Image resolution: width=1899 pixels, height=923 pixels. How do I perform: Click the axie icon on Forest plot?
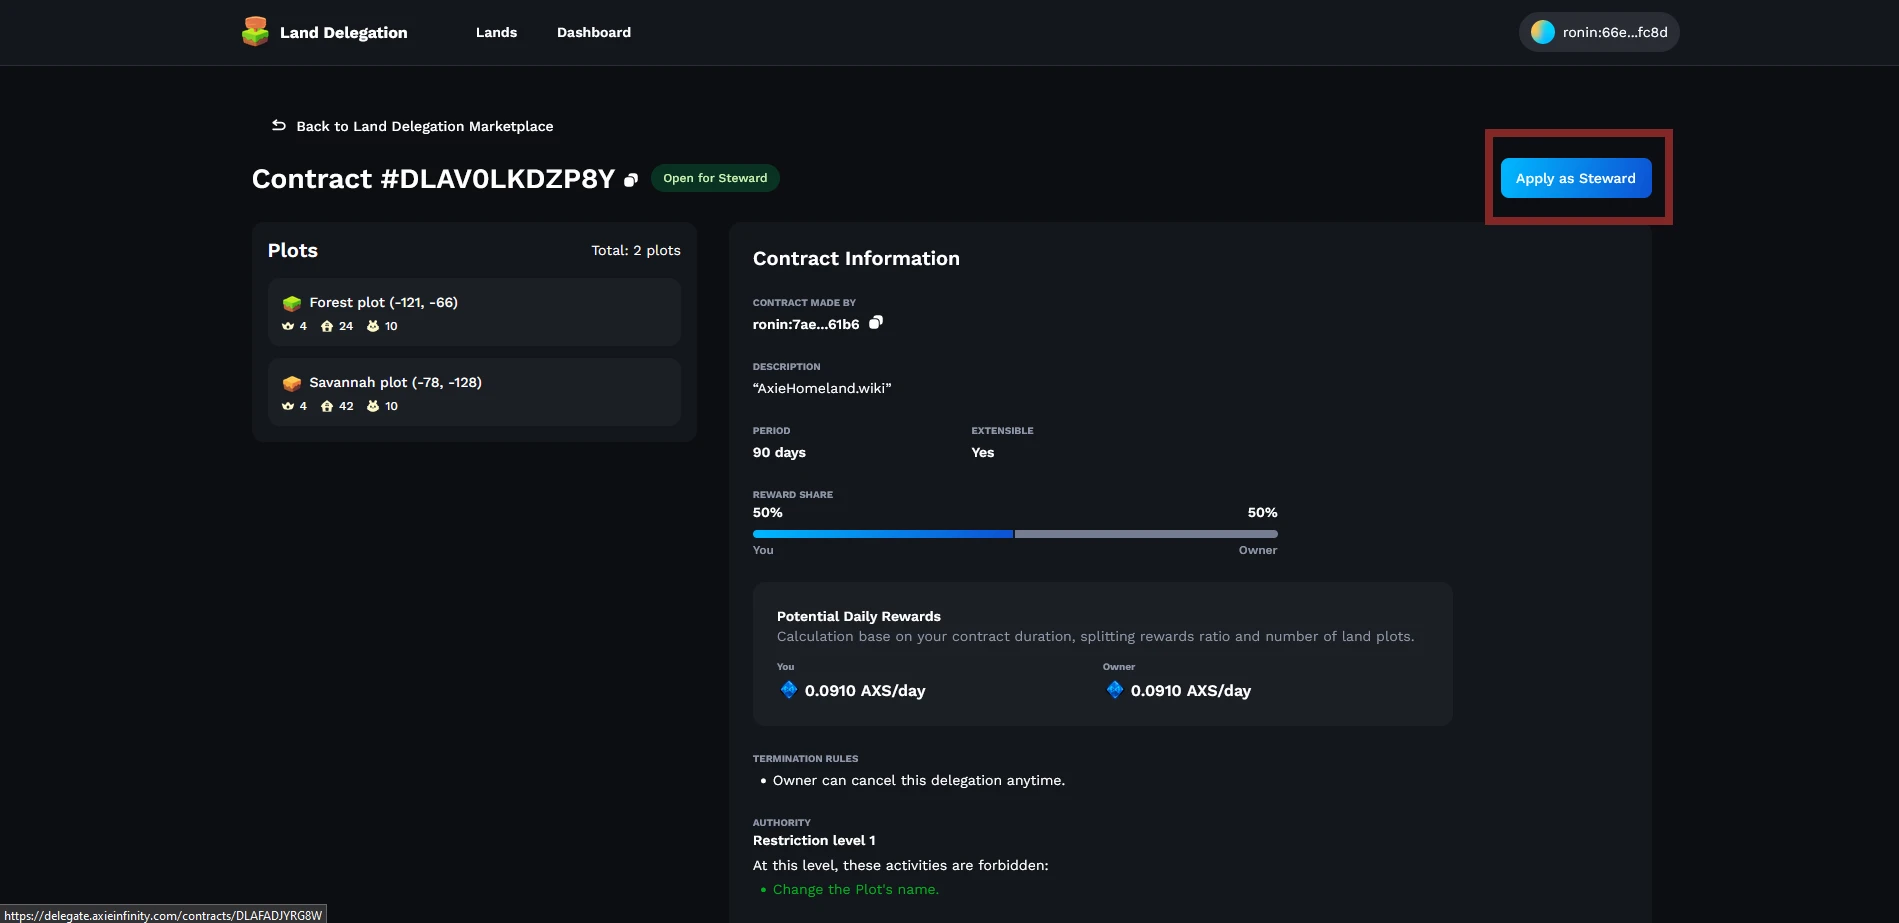[x=373, y=326]
